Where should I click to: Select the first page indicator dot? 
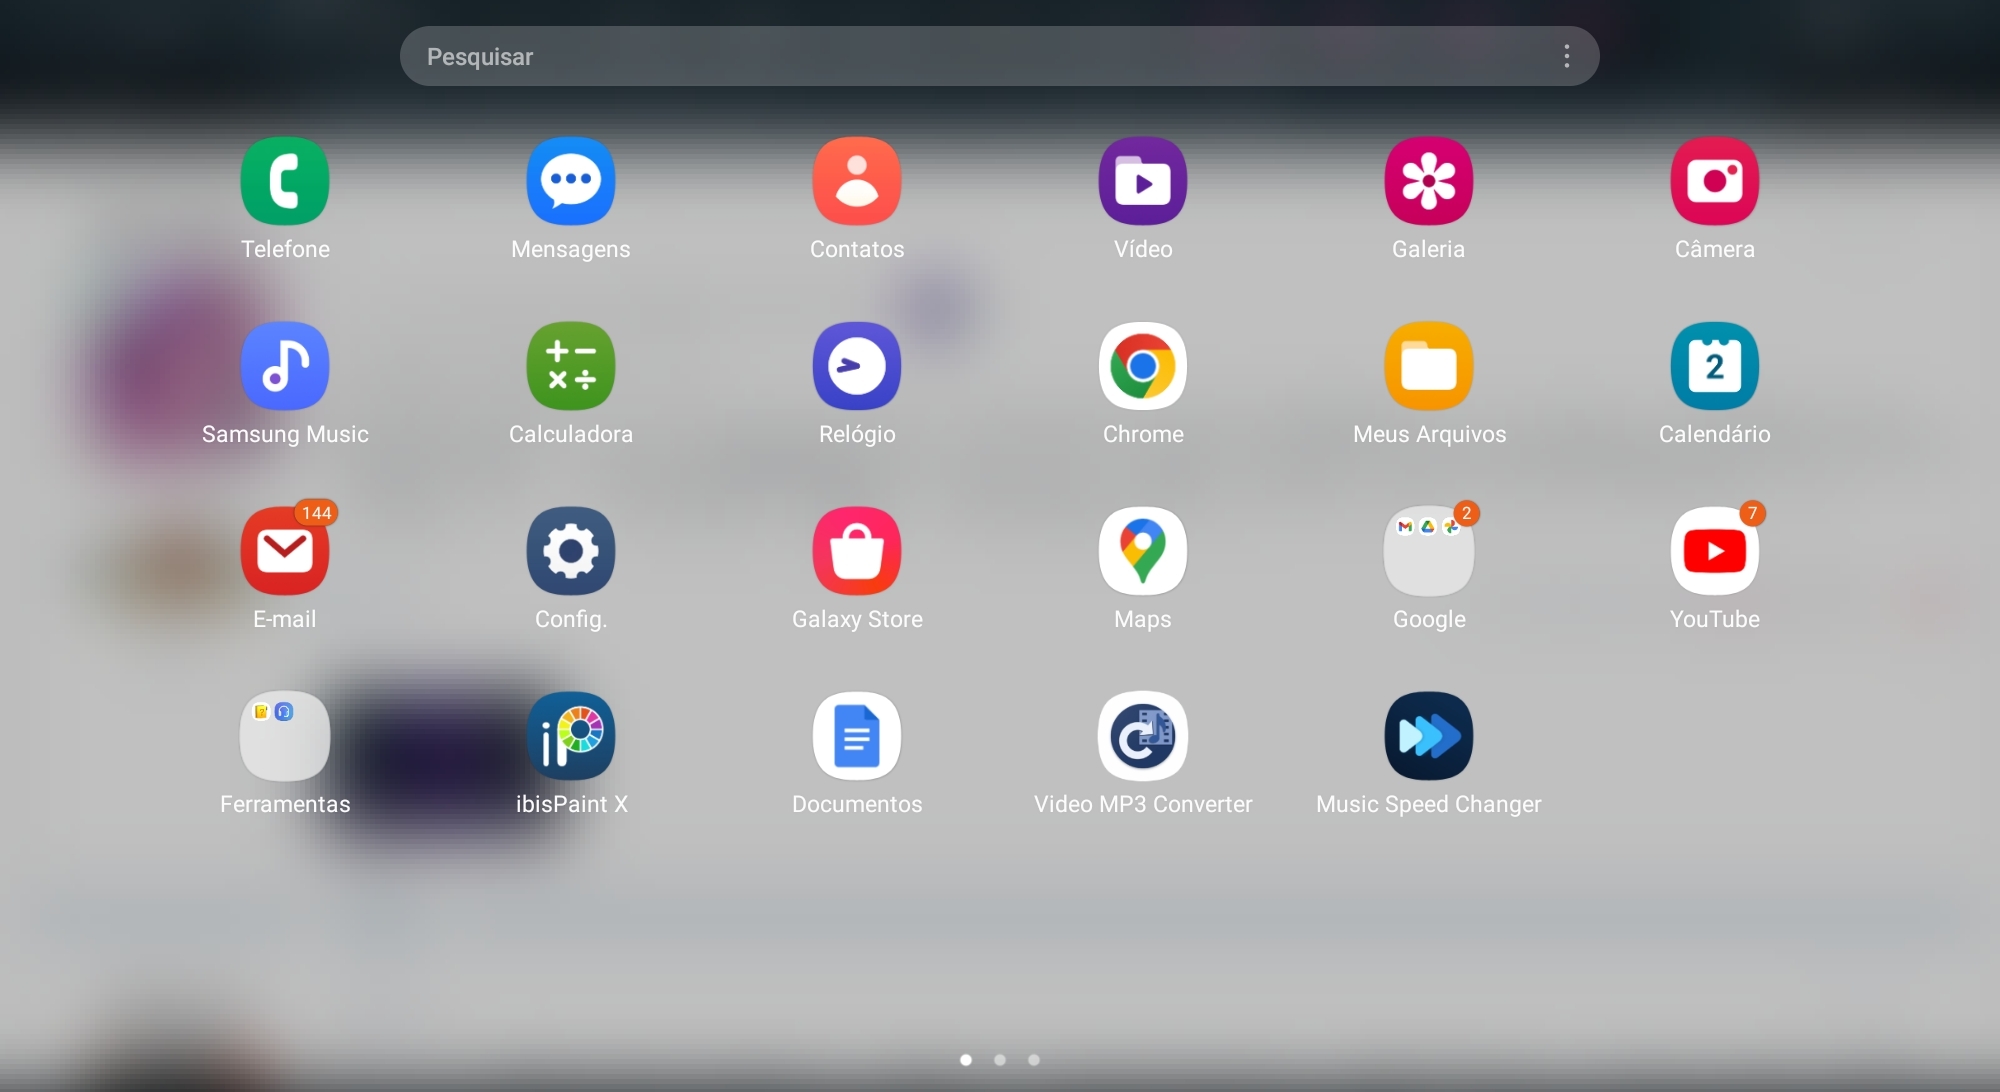point(966,1060)
